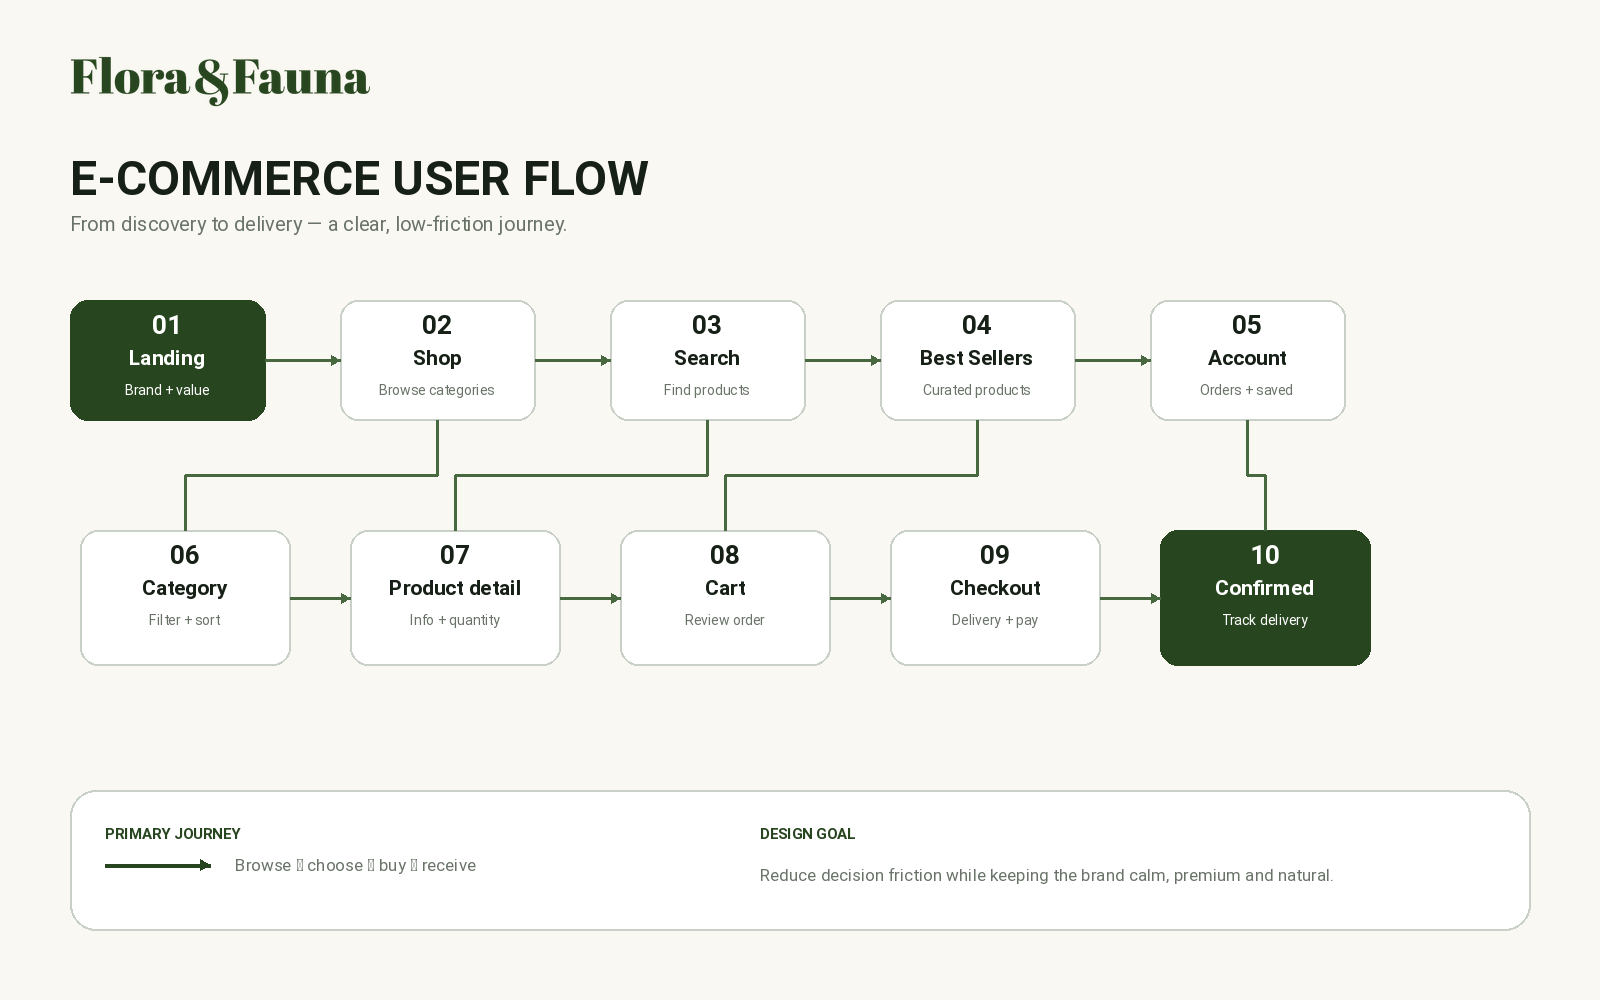Image resolution: width=1600 pixels, height=1000 pixels.
Task: Open the 07 Product detail card
Action: [x=455, y=598]
